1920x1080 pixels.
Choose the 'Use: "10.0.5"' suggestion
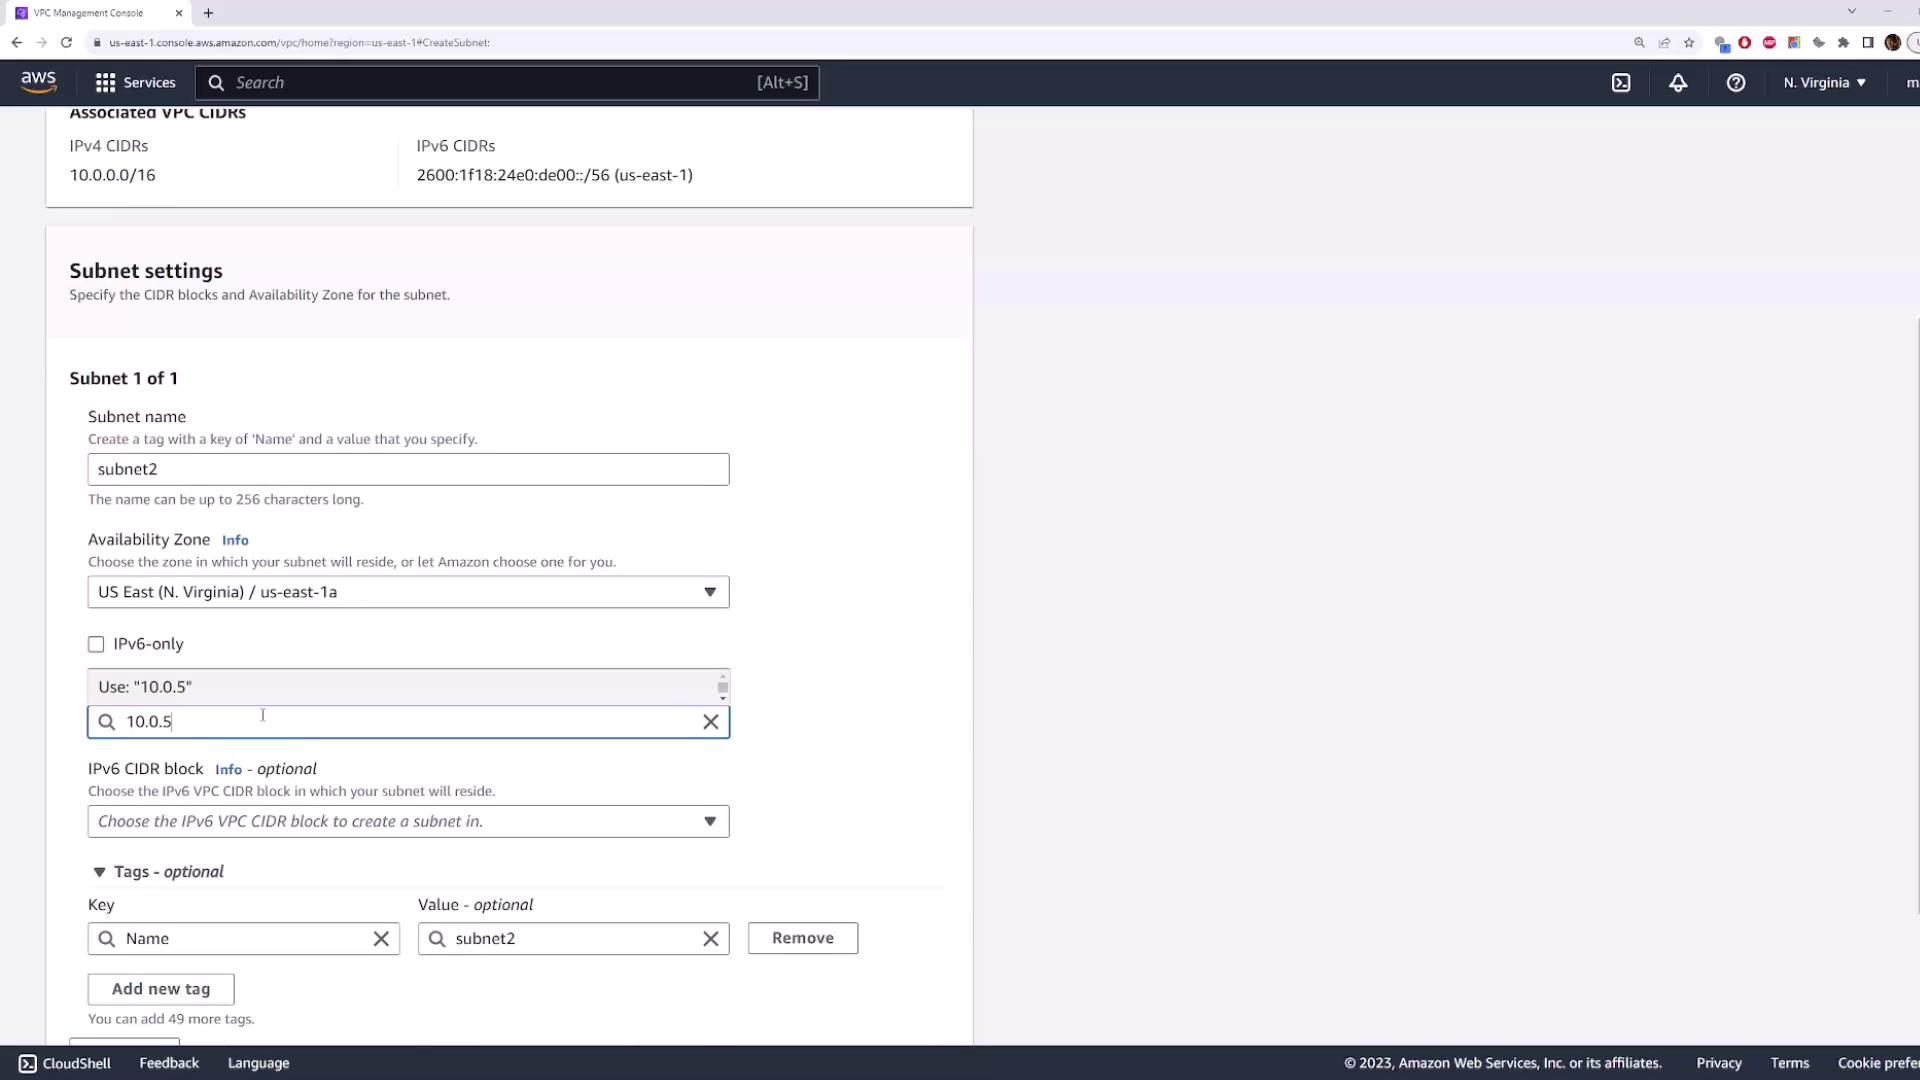pos(400,687)
